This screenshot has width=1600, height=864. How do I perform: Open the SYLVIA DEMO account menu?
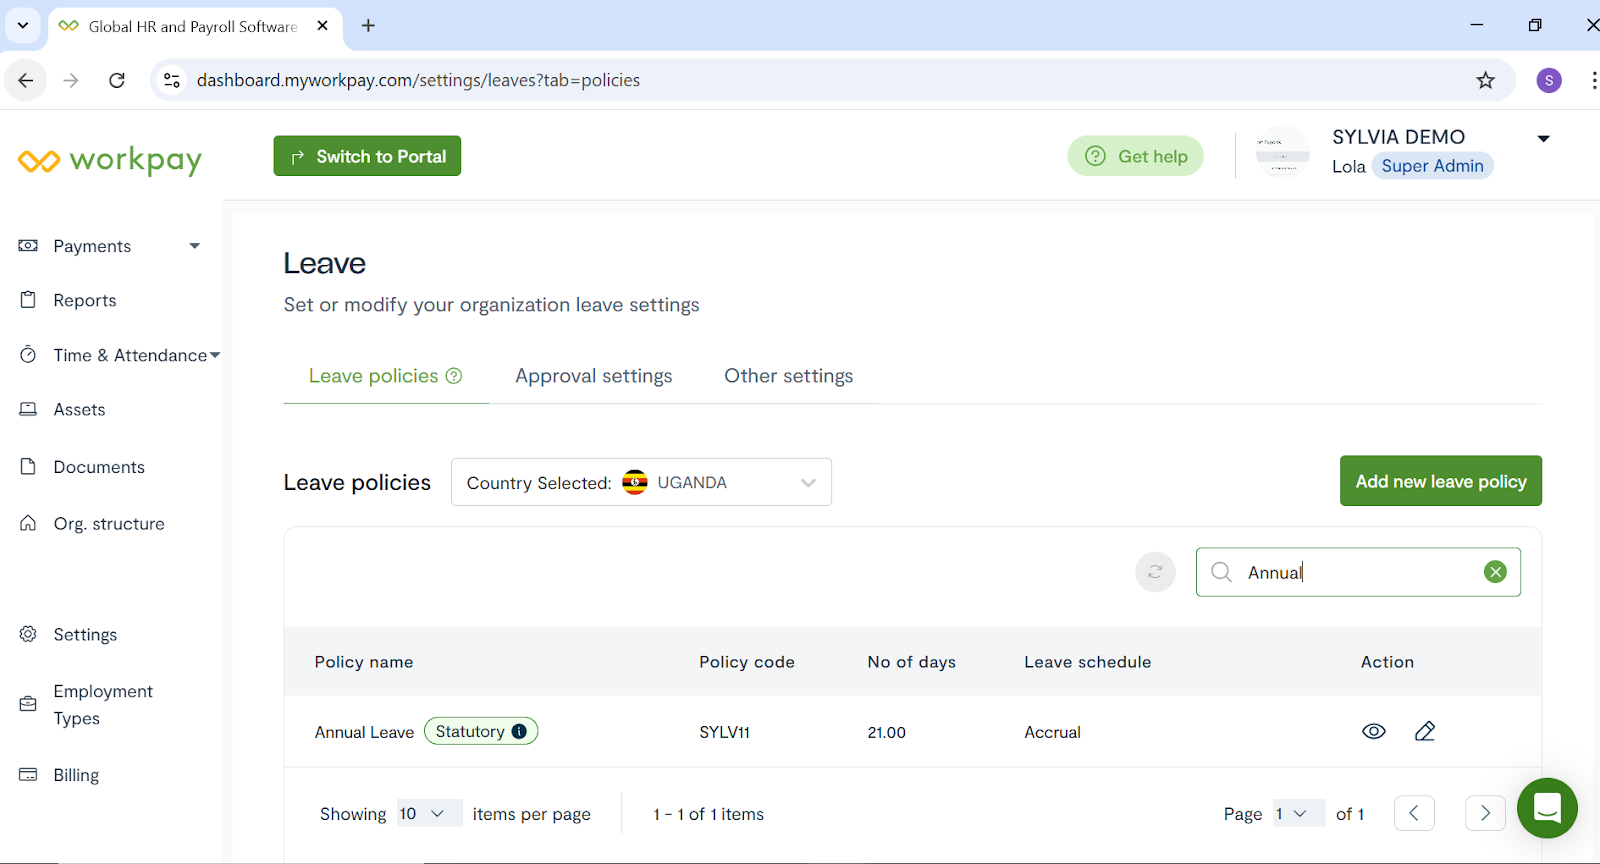[1543, 139]
